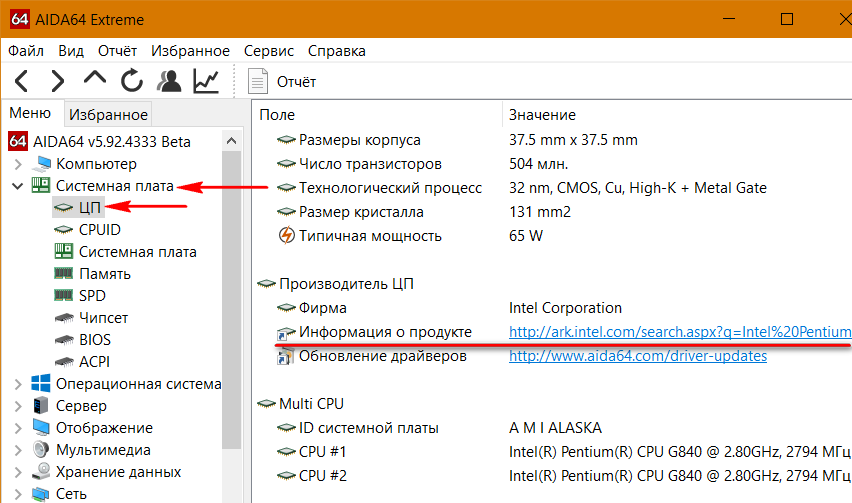Open the Файл menu
This screenshot has width=852, height=503.
click(26, 51)
